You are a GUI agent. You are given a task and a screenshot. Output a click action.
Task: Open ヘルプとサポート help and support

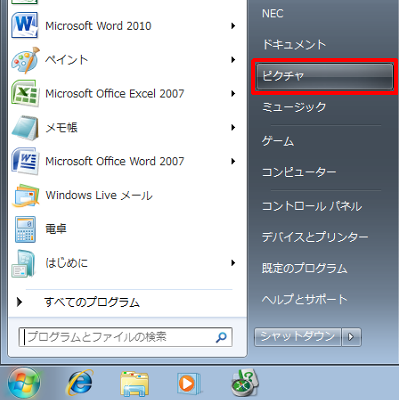pos(305,299)
